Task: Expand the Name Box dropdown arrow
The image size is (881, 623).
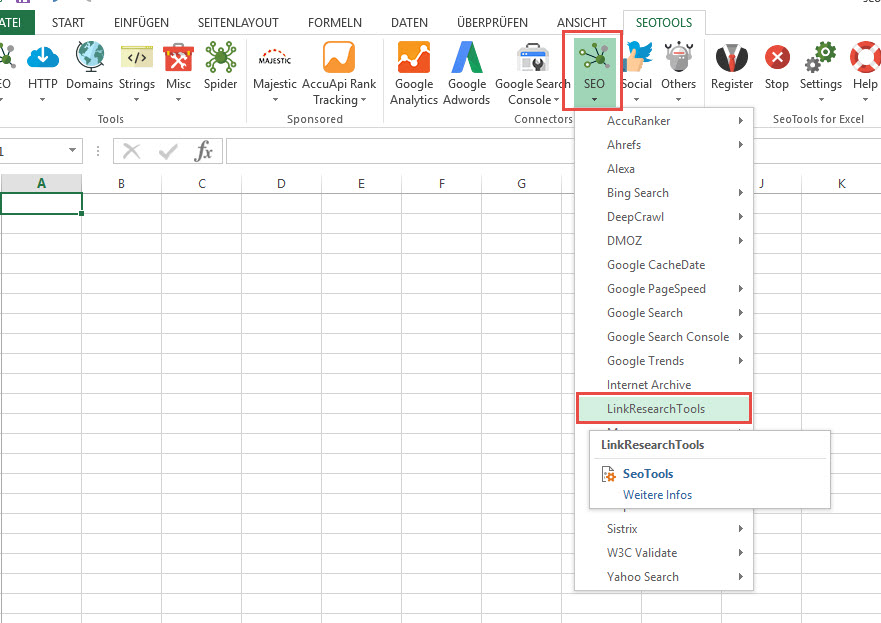Action: pos(72,150)
